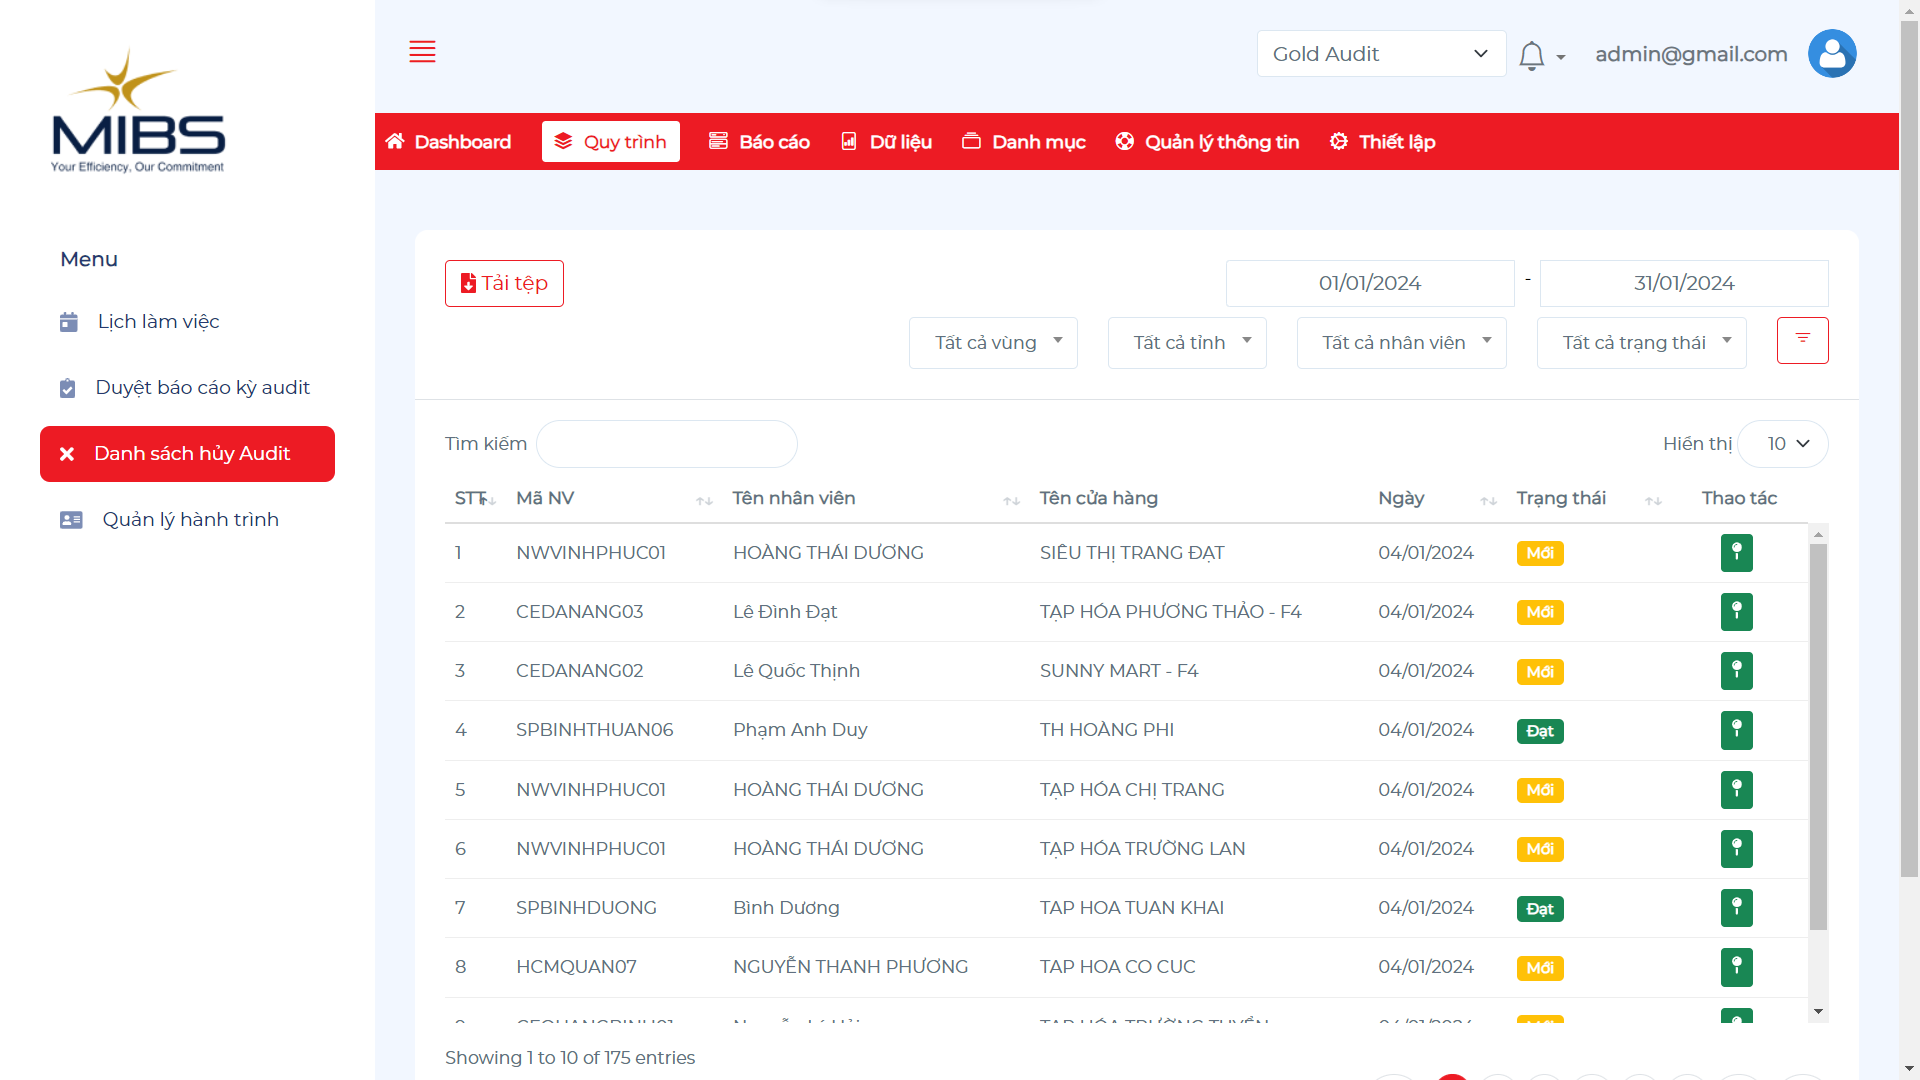Click the Mới badge for SUNNY MART - F4
The image size is (1920, 1080).
tap(1540, 672)
